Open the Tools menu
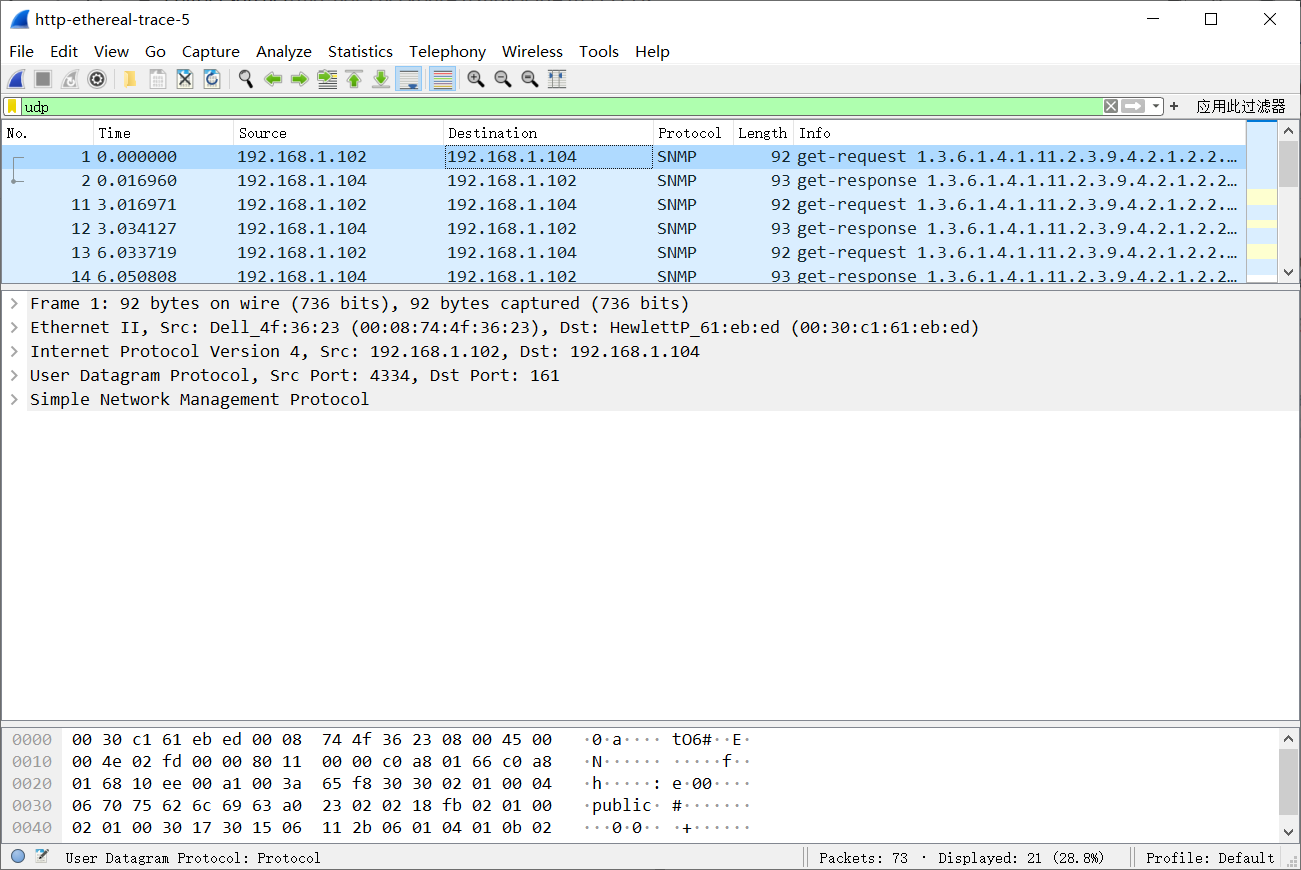 [599, 51]
